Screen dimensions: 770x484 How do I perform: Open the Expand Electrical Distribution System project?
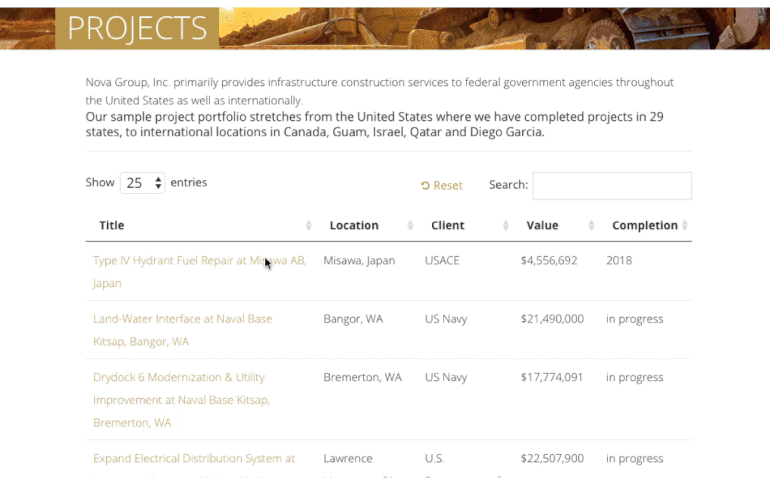pos(194,459)
